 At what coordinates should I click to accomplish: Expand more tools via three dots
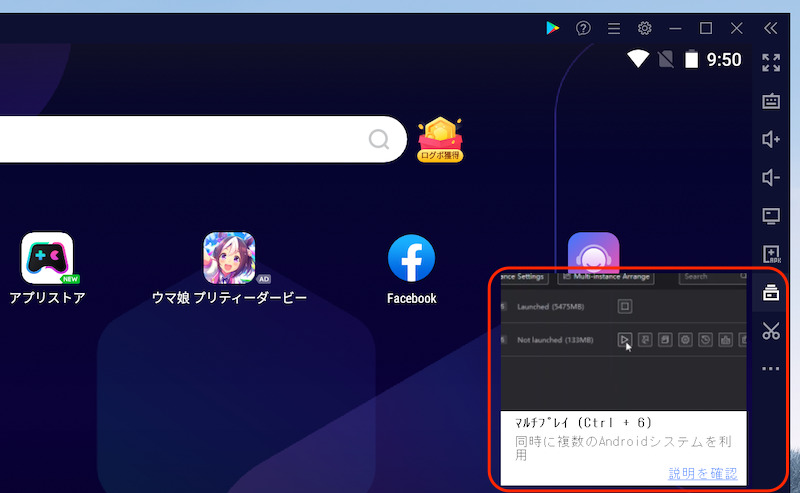pos(771,369)
